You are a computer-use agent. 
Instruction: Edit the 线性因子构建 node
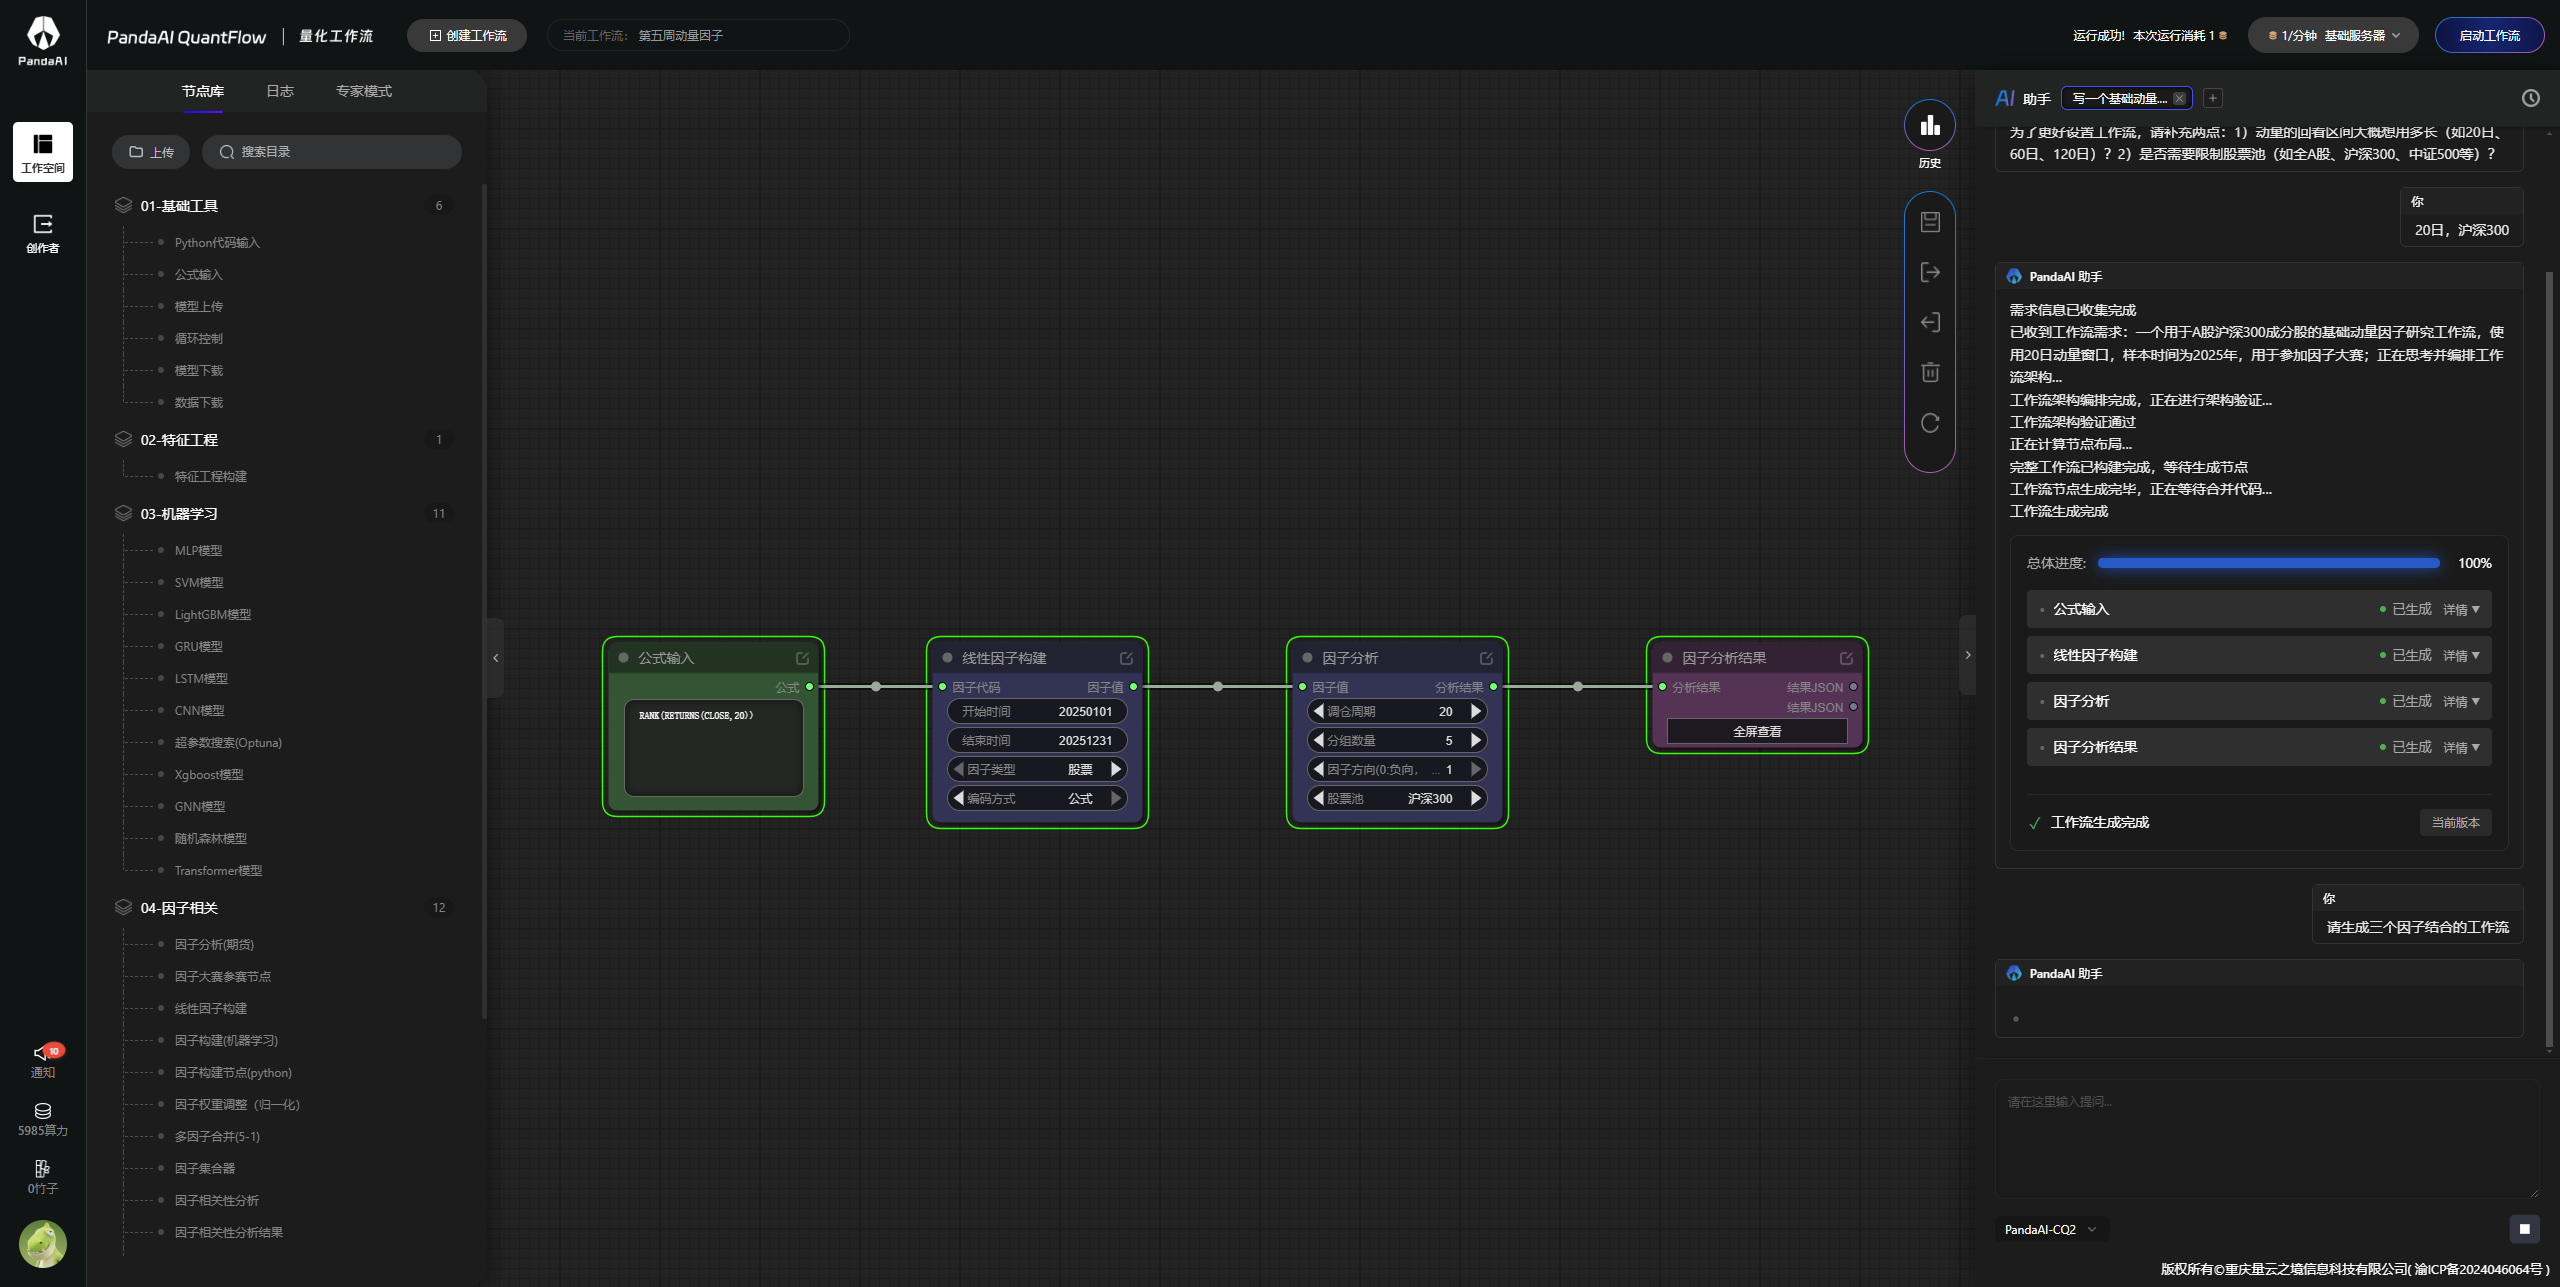click(x=1126, y=658)
